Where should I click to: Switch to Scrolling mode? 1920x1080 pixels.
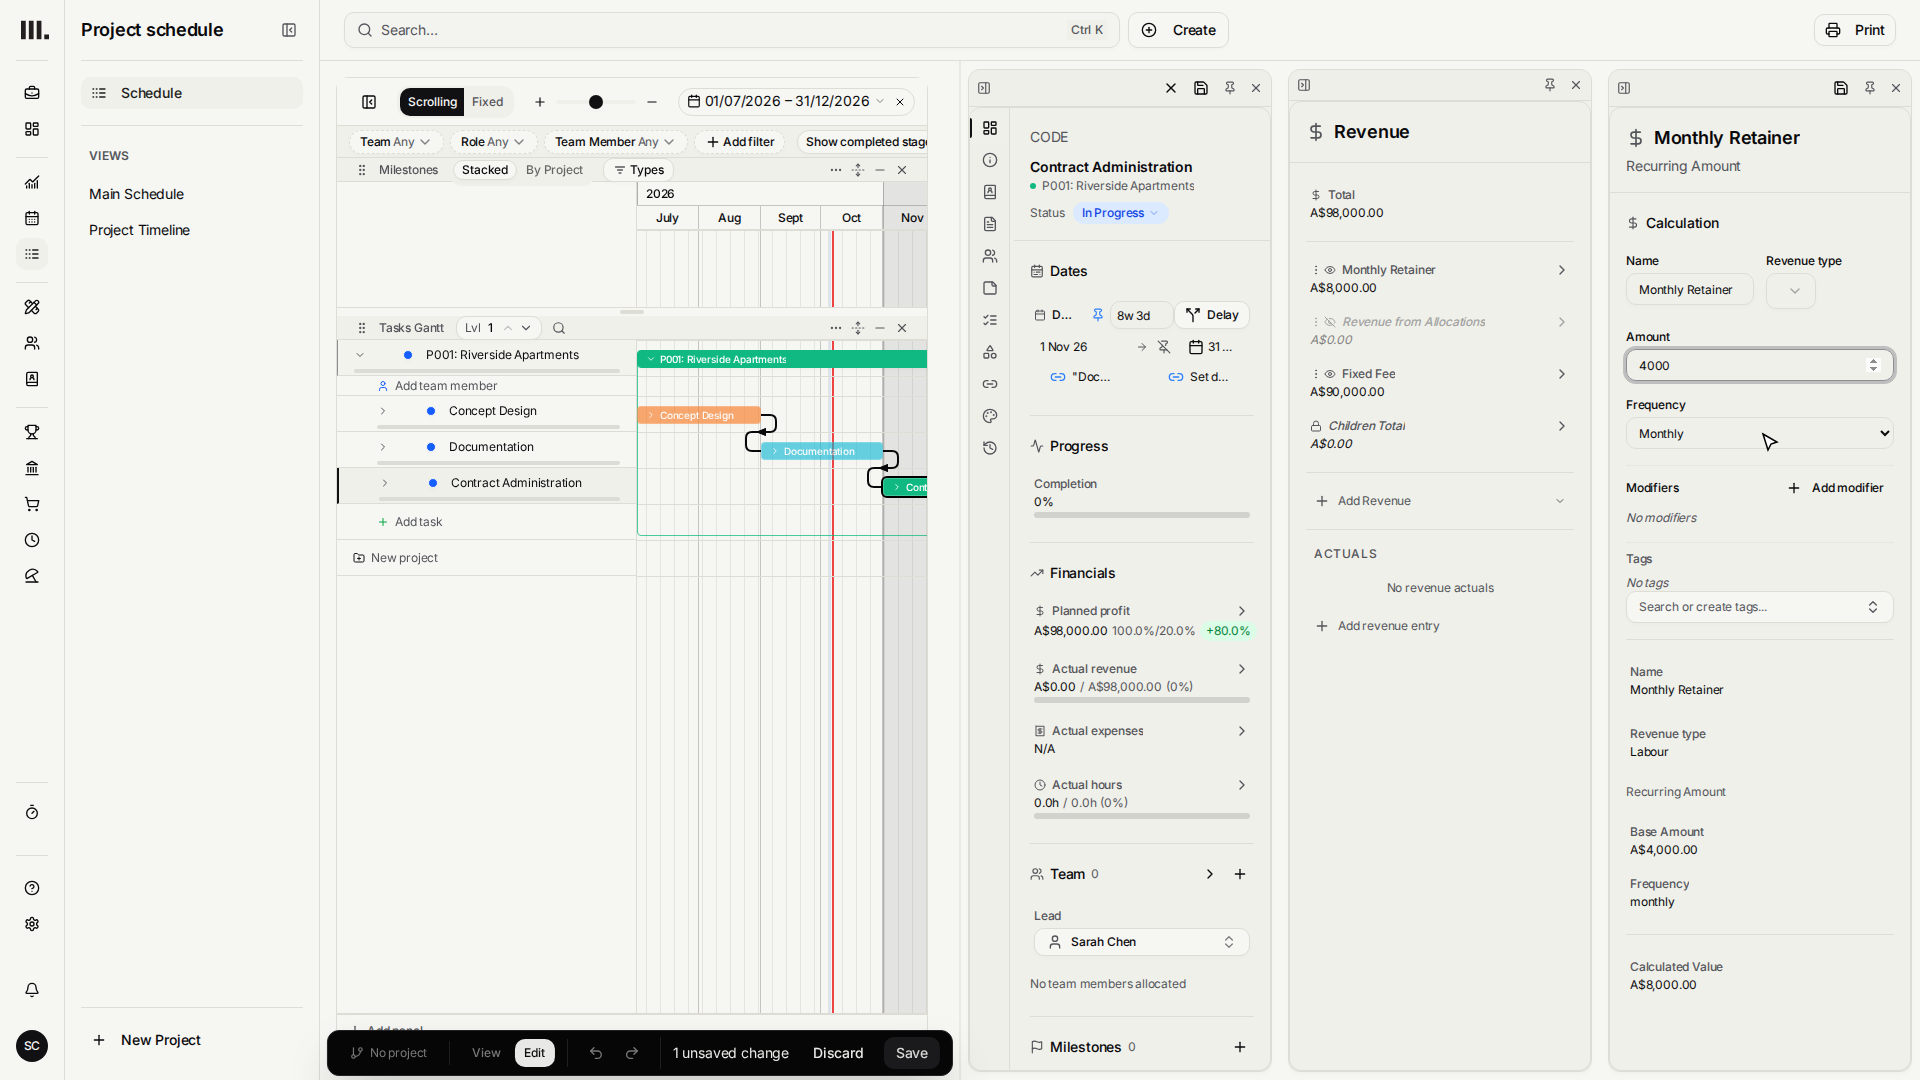(432, 102)
